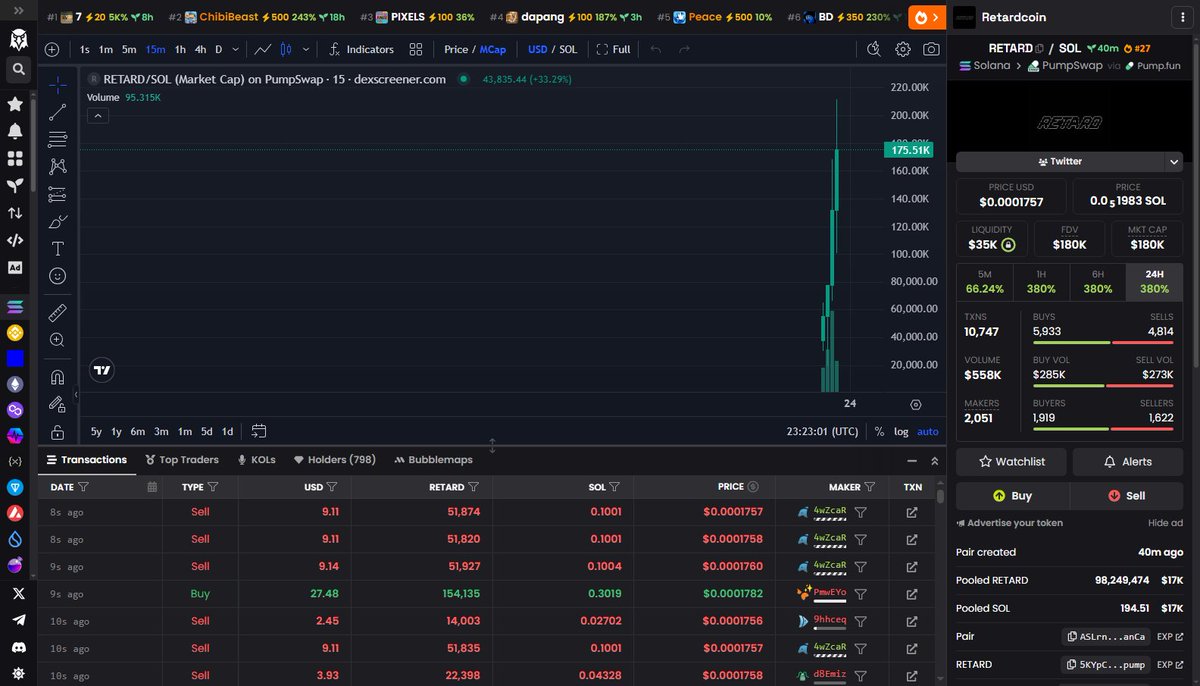Set chart range to 5d
1200x686 pixels.
[x=206, y=432]
